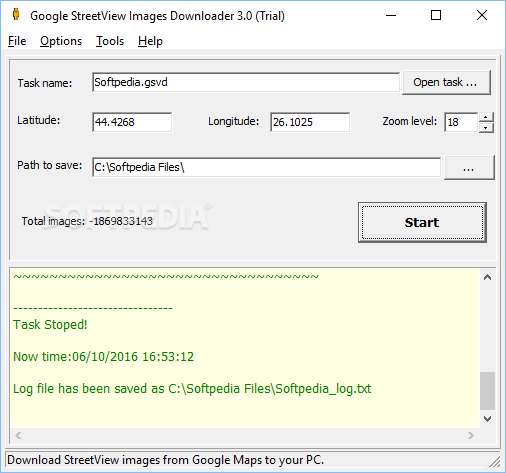506x473 pixels.
Task: Open the File menu
Action: pos(17,41)
